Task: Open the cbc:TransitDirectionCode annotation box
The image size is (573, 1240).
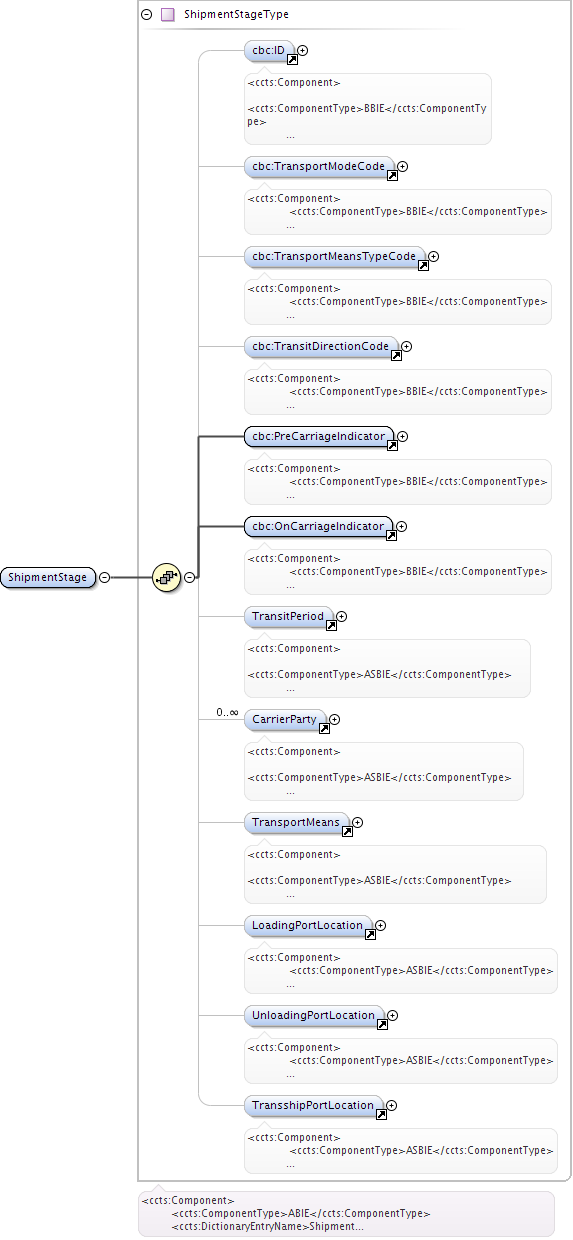Action: [397, 392]
